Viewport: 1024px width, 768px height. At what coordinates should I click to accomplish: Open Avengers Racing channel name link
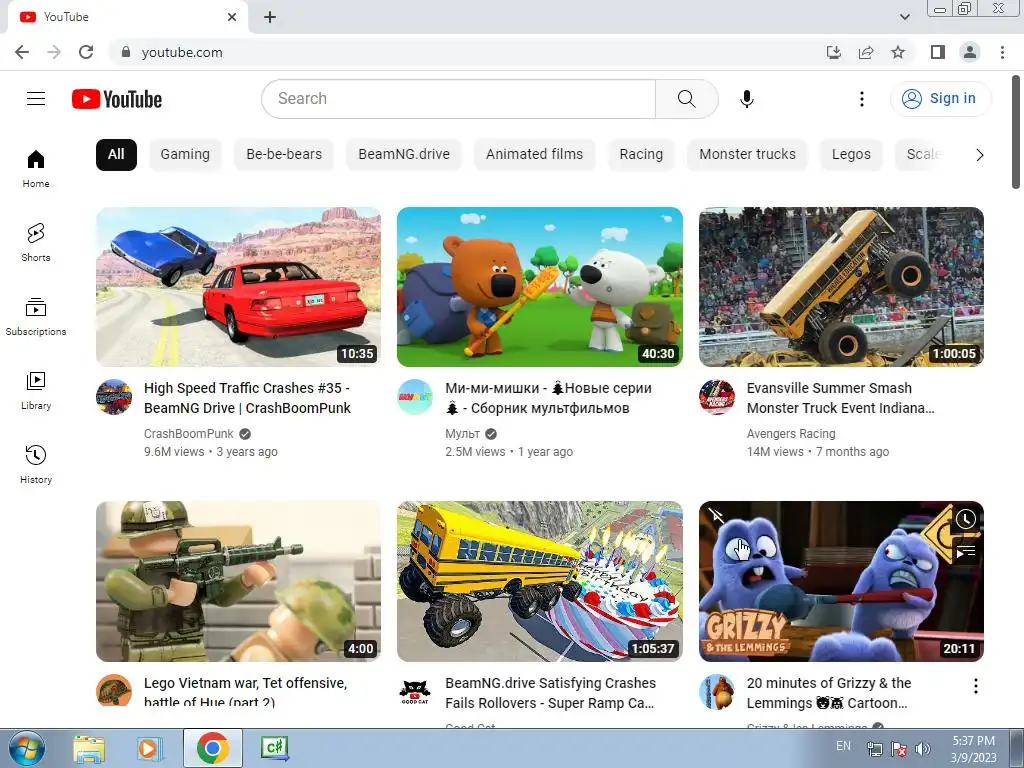click(791, 434)
